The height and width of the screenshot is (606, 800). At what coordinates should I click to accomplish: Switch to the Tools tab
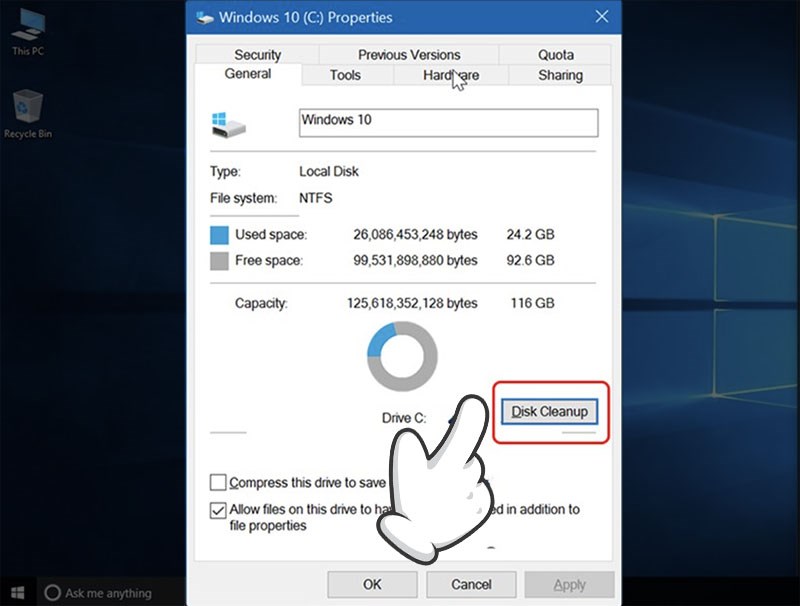coord(345,75)
